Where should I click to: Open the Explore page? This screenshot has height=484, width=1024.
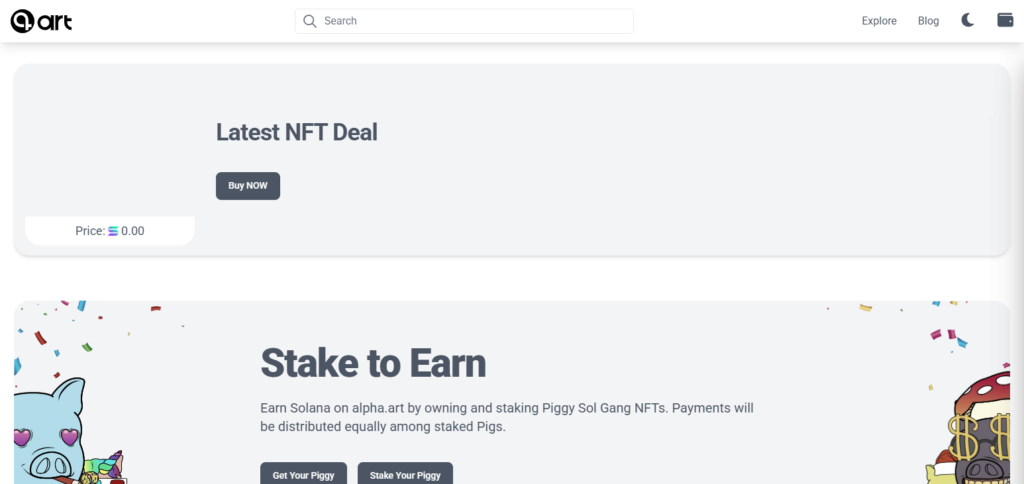pos(879,21)
